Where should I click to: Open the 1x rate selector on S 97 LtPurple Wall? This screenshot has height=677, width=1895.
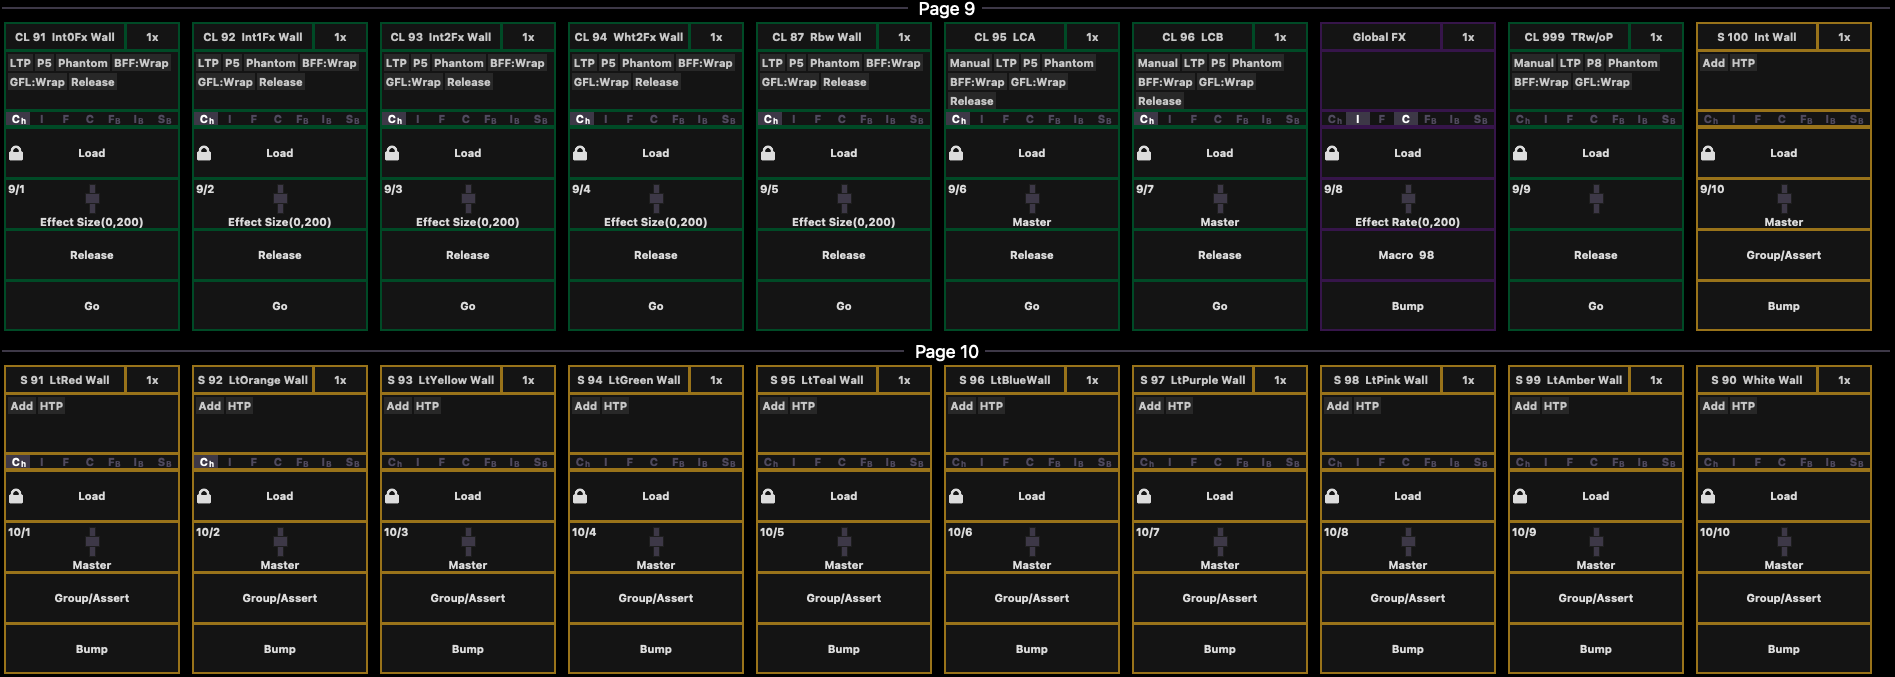click(1280, 380)
